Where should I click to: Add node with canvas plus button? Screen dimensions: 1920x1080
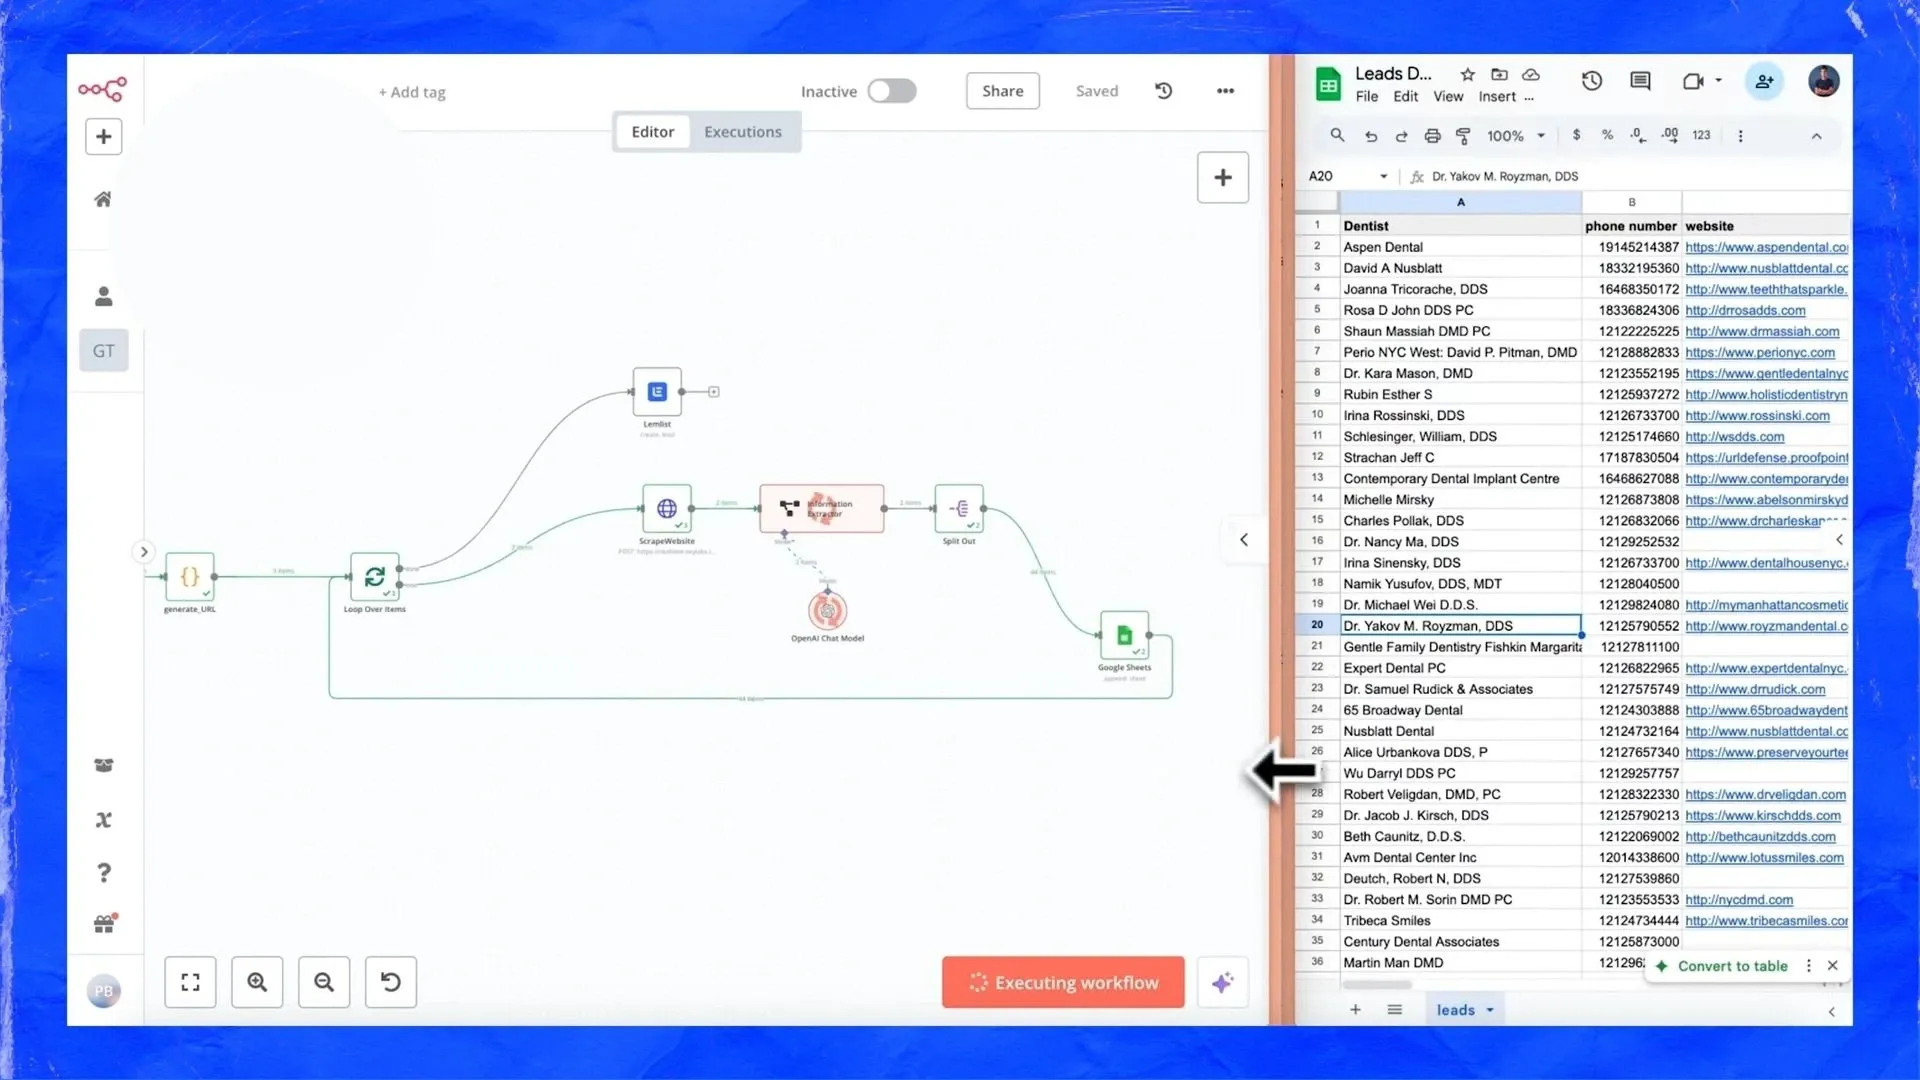point(1223,177)
